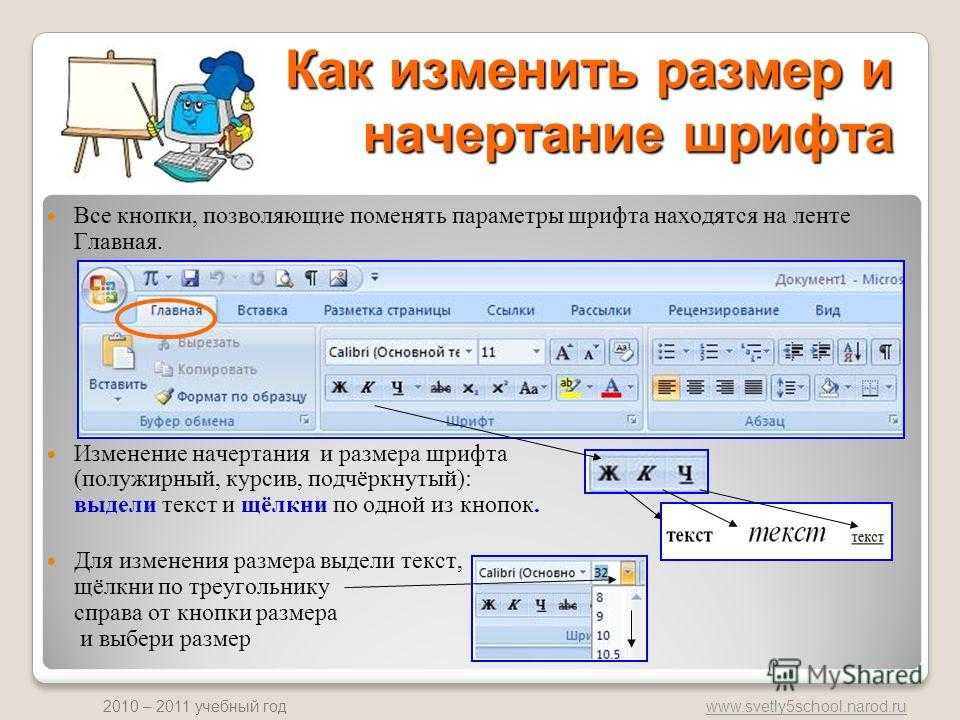The image size is (960, 720).
Task: Open the highlight color dropdown arrow
Action: click(589, 388)
